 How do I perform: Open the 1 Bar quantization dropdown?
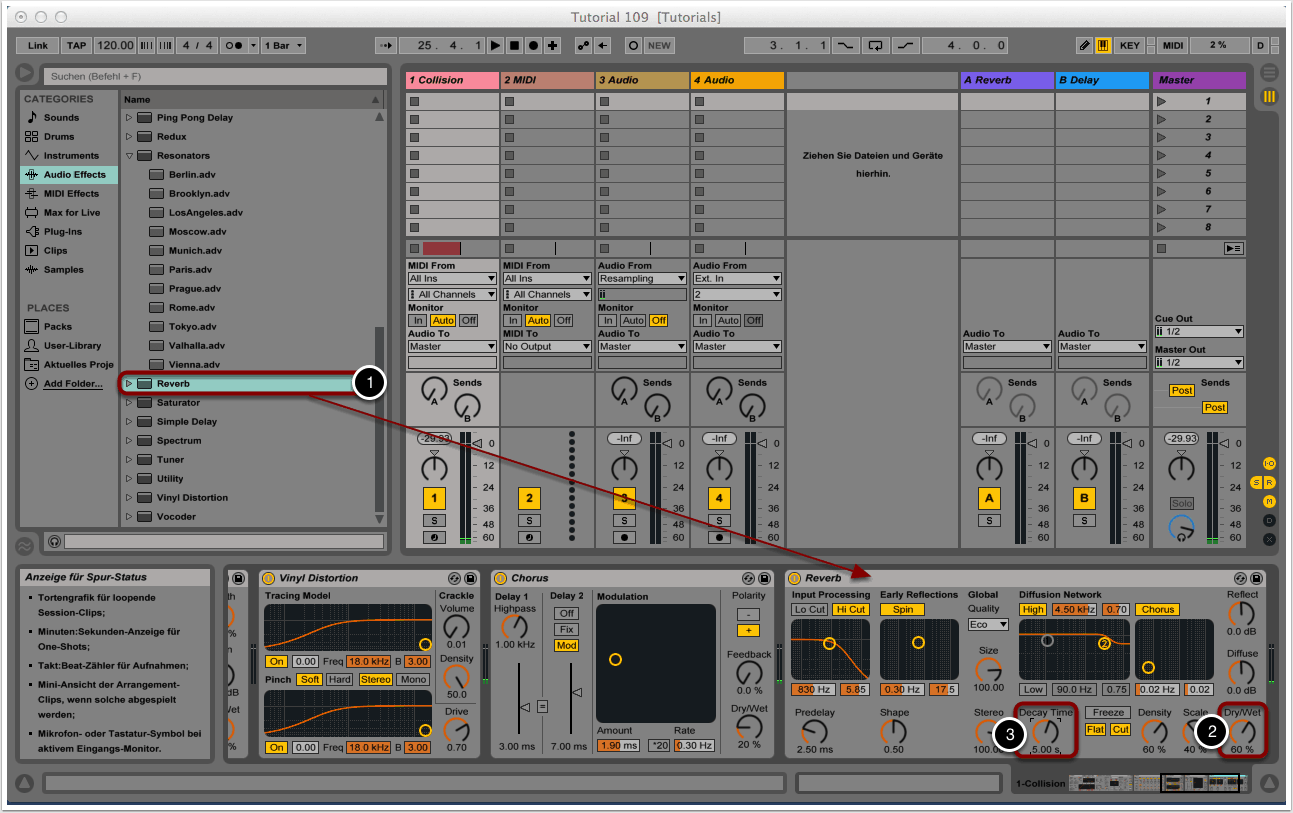[x=284, y=46]
